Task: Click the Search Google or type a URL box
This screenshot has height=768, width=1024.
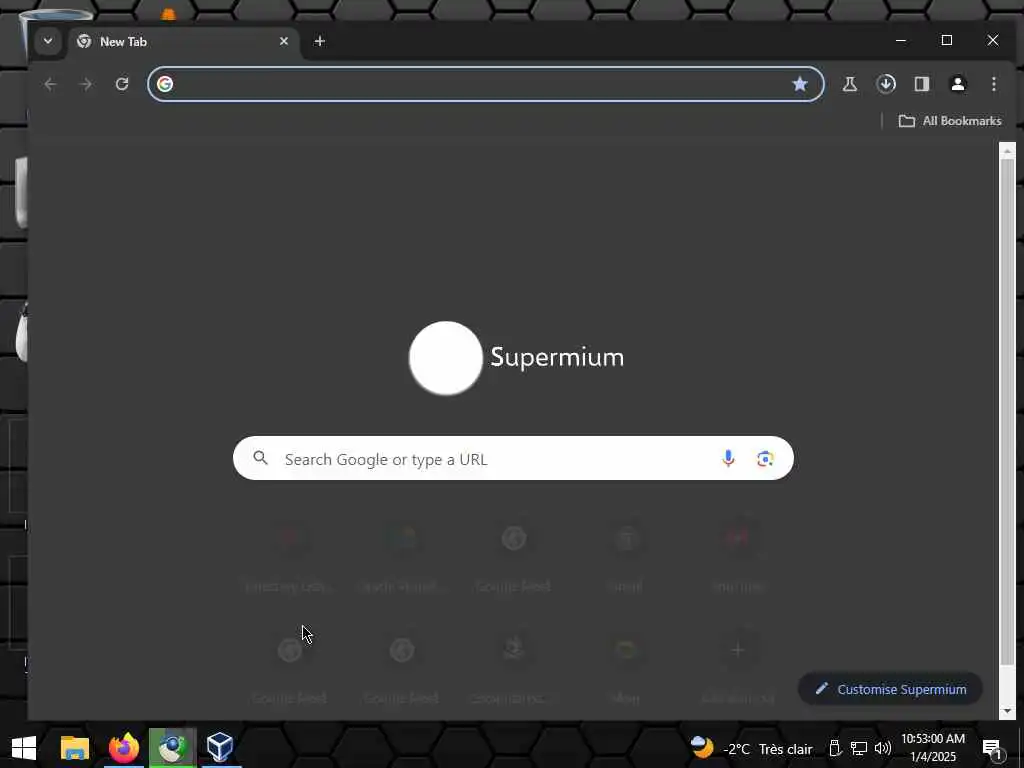Action: (513, 458)
